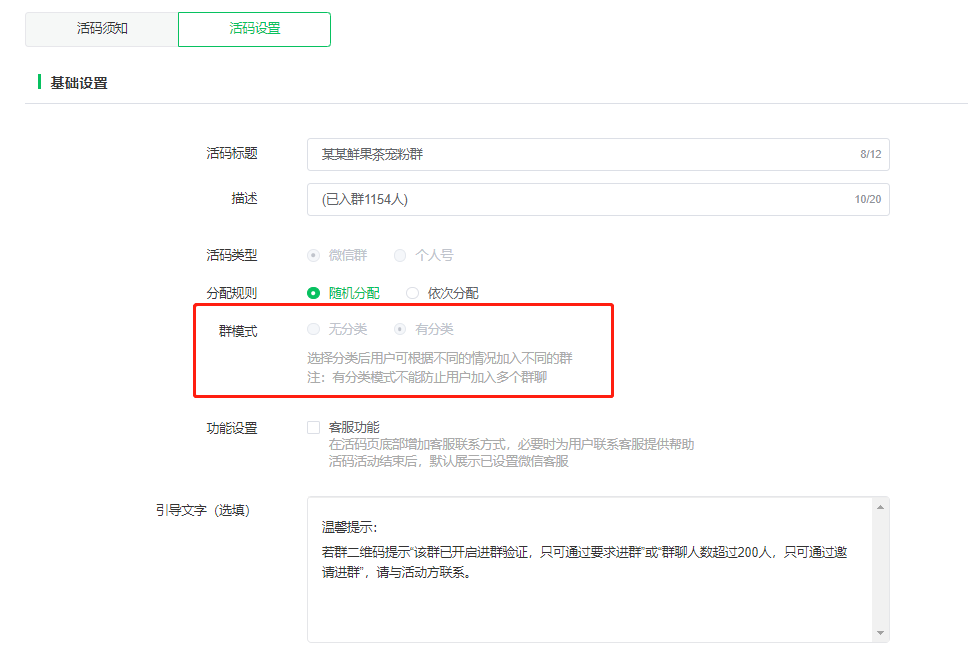Select 随机分配 allocation rule

[314, 294]
